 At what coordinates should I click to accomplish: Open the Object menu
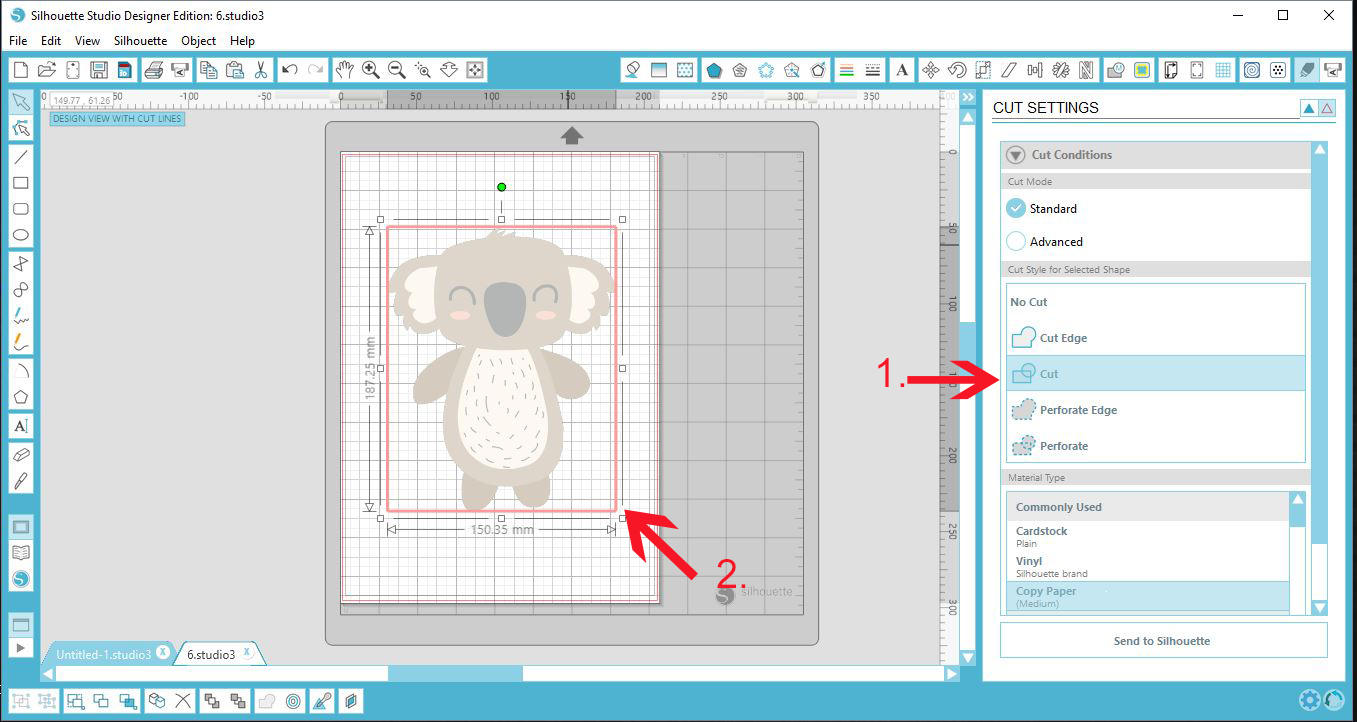[x=198, y=41]
